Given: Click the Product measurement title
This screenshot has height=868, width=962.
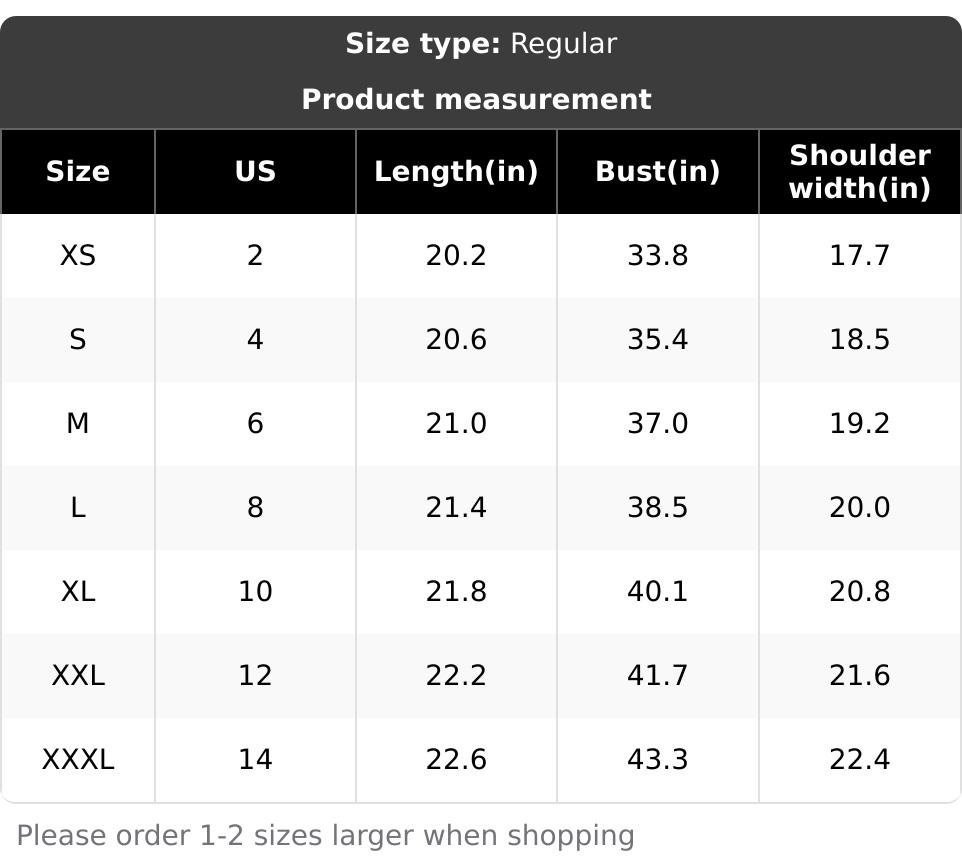Looking at the screenshot, I should tap(476, 100).
